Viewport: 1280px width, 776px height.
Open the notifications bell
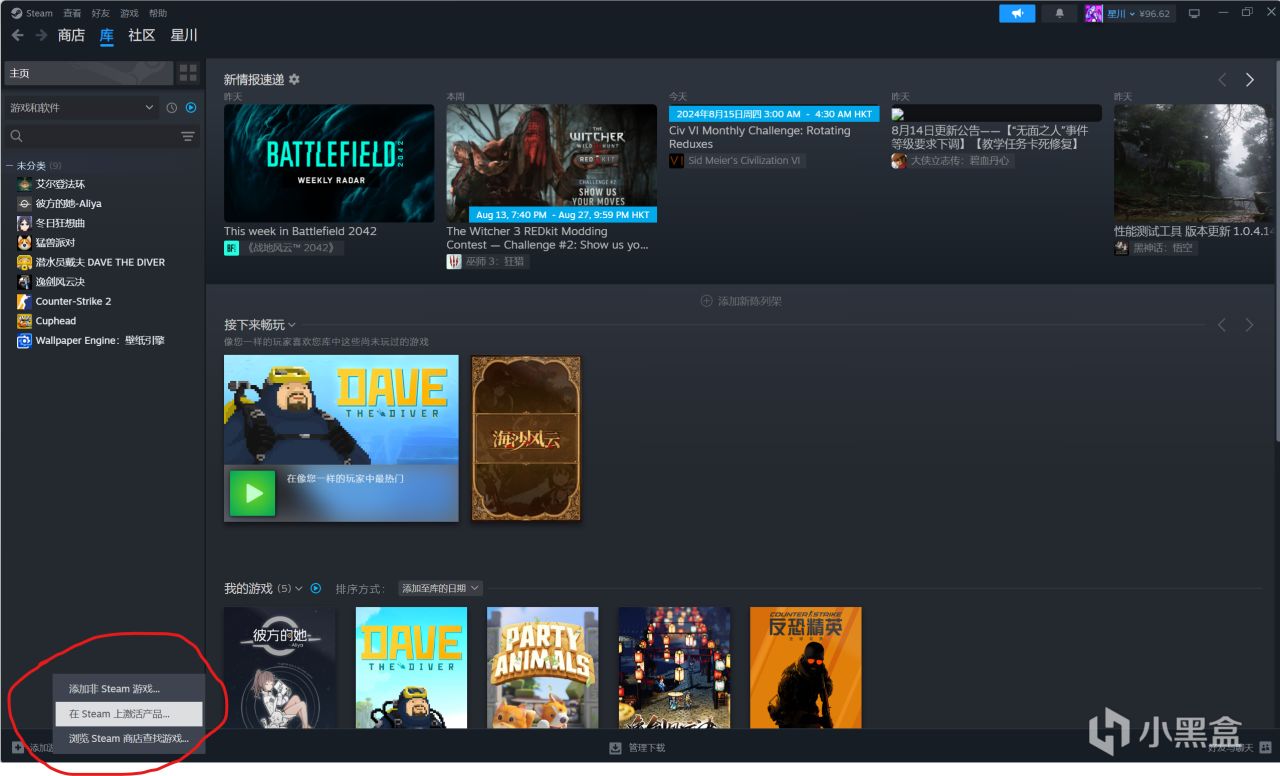(x=1059, y=13)
